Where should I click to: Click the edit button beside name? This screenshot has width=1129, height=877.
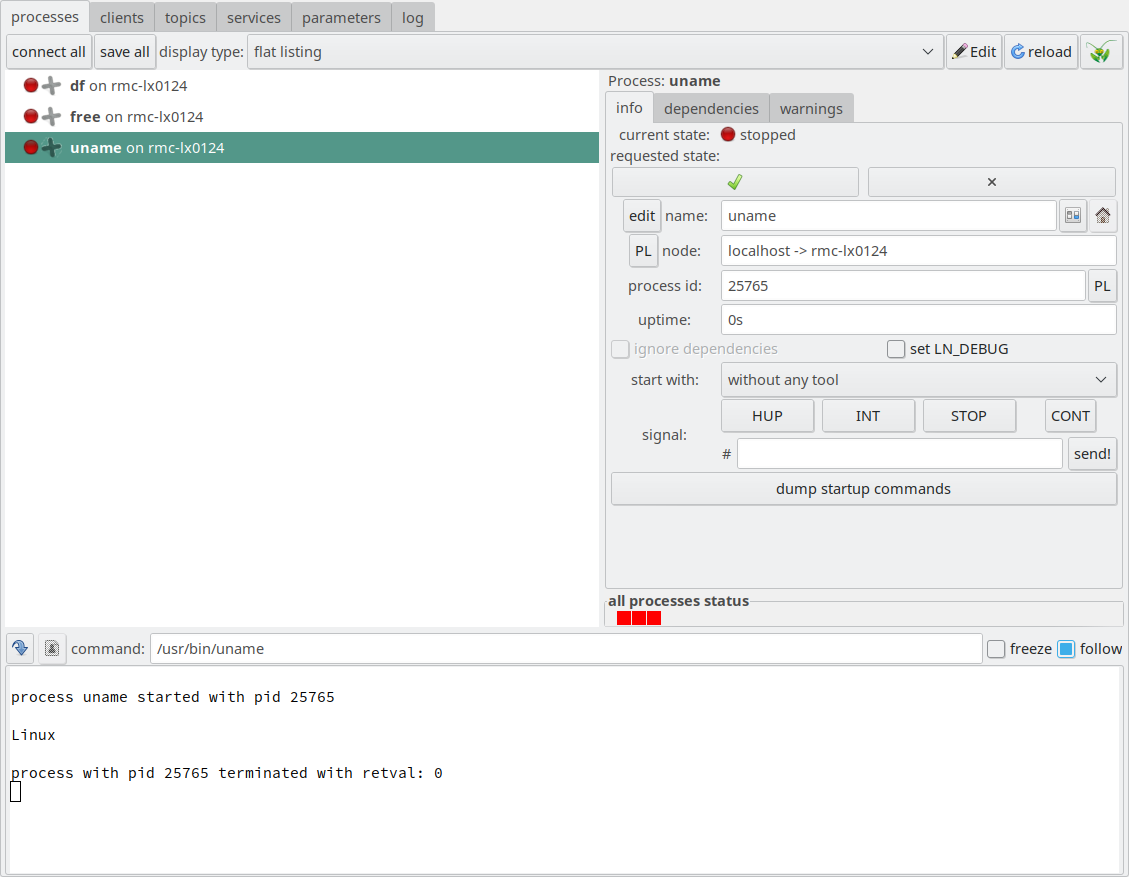point(642,215)
